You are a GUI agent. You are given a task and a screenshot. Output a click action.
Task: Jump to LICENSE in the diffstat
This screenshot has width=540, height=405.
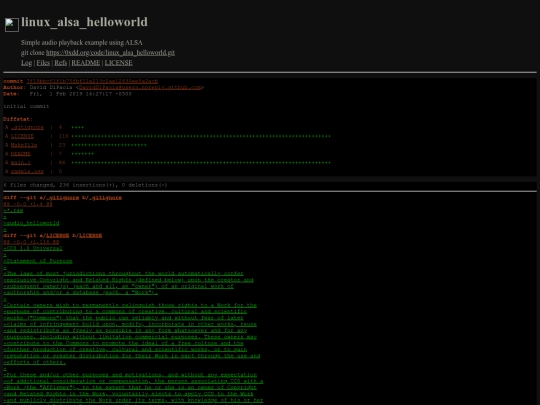pyautogui.click(x=22, y=136)
